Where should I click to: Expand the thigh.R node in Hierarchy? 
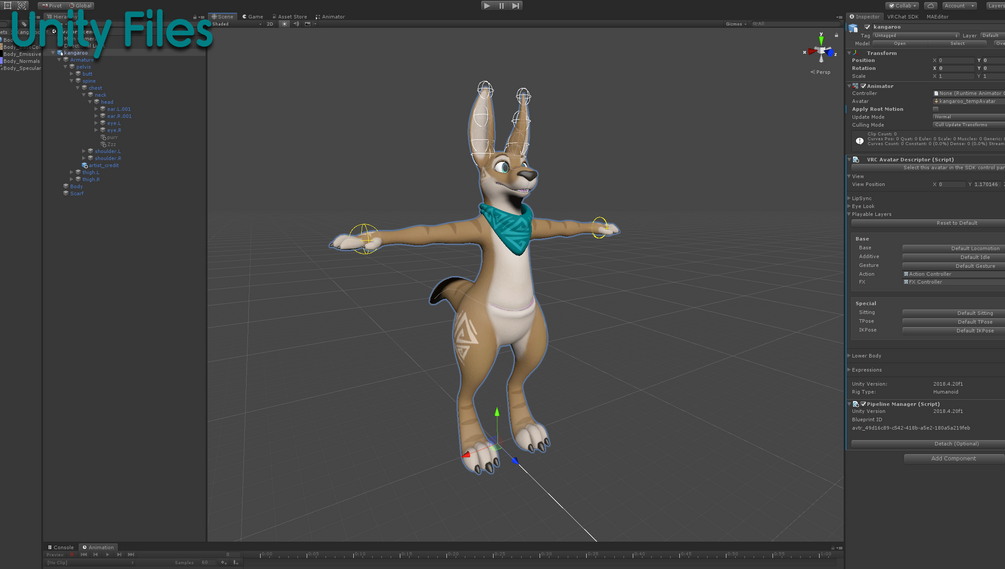(x=72, y=179)
